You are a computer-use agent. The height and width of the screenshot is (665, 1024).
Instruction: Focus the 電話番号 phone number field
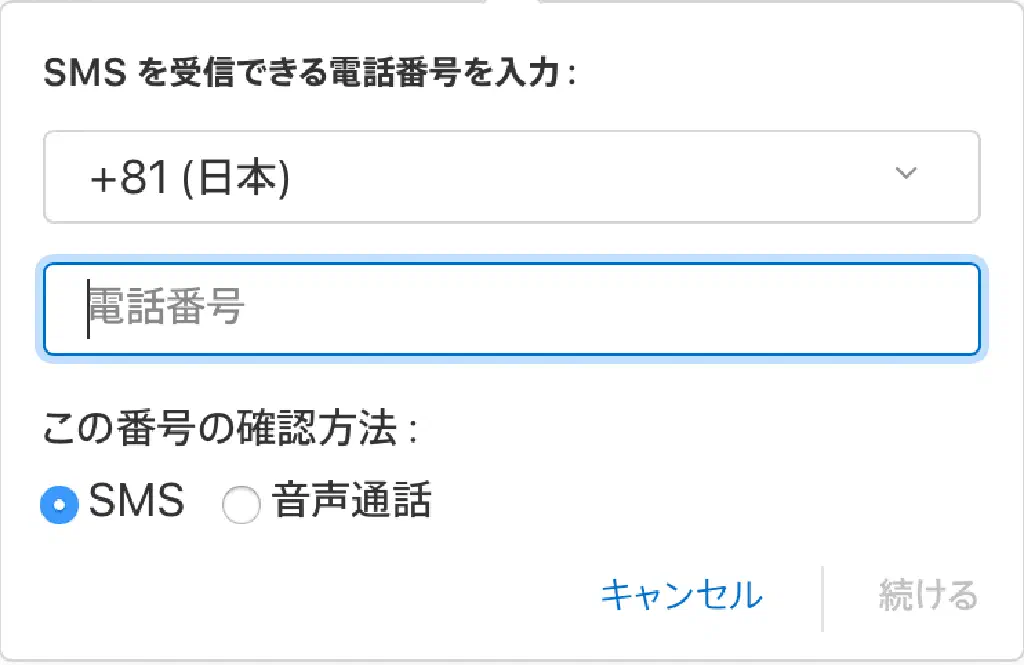(511, 308)
